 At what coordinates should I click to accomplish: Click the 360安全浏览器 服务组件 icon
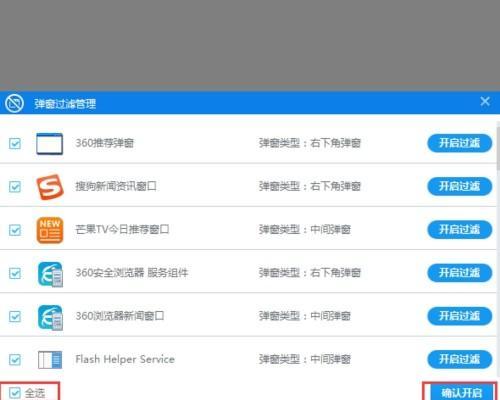pos(50,274)
